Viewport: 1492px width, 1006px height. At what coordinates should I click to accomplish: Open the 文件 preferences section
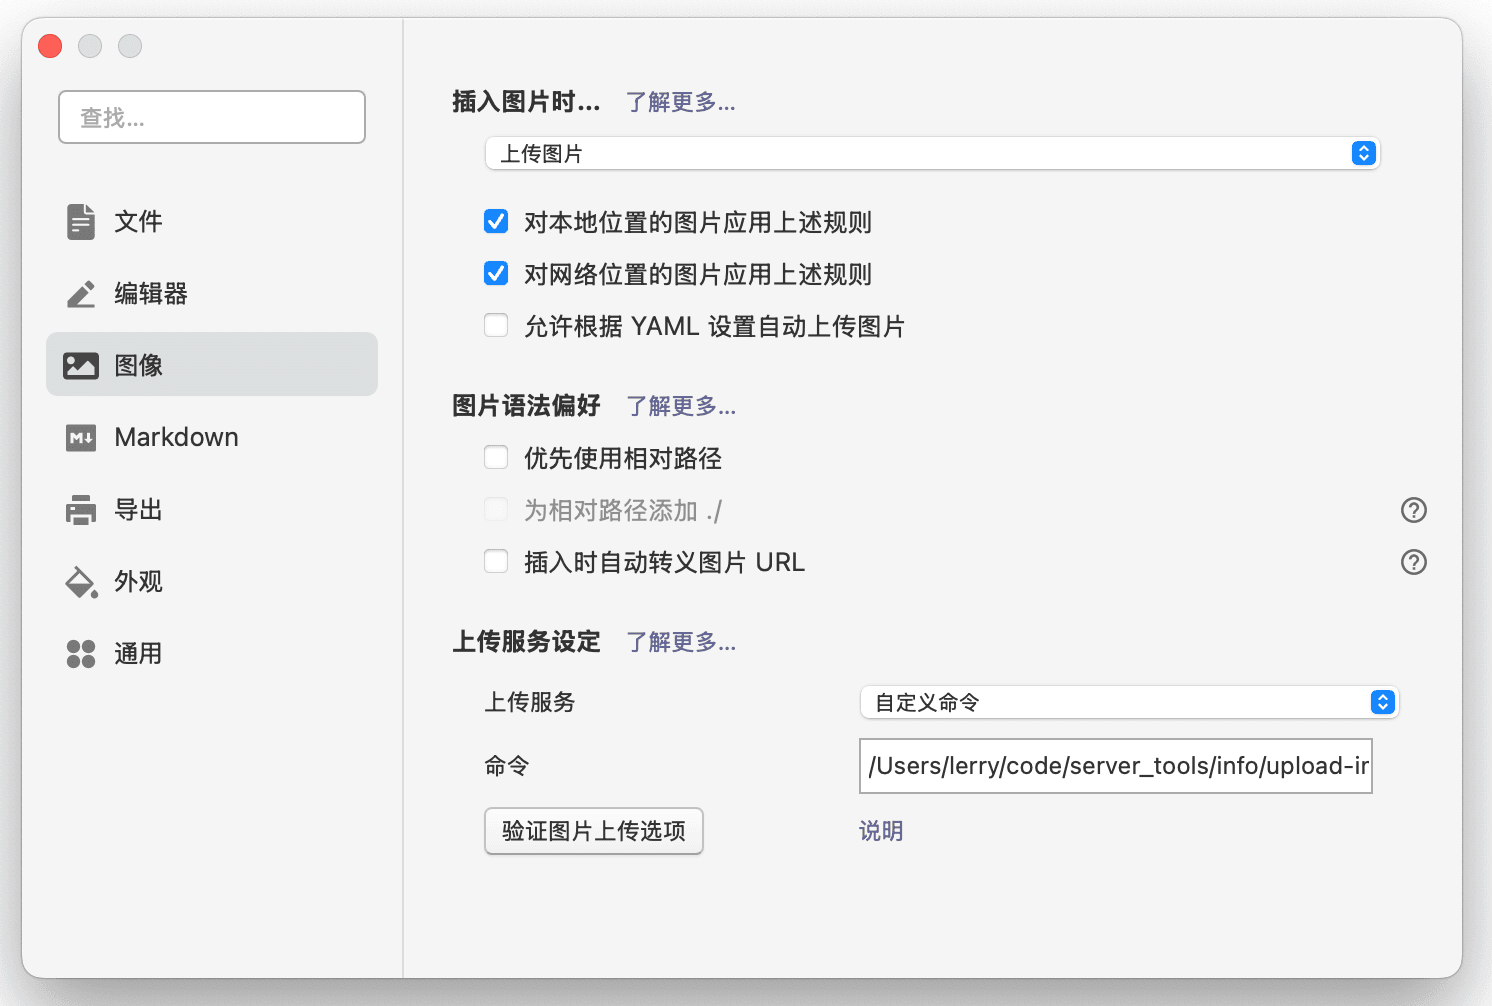click(x=212, y=221)
